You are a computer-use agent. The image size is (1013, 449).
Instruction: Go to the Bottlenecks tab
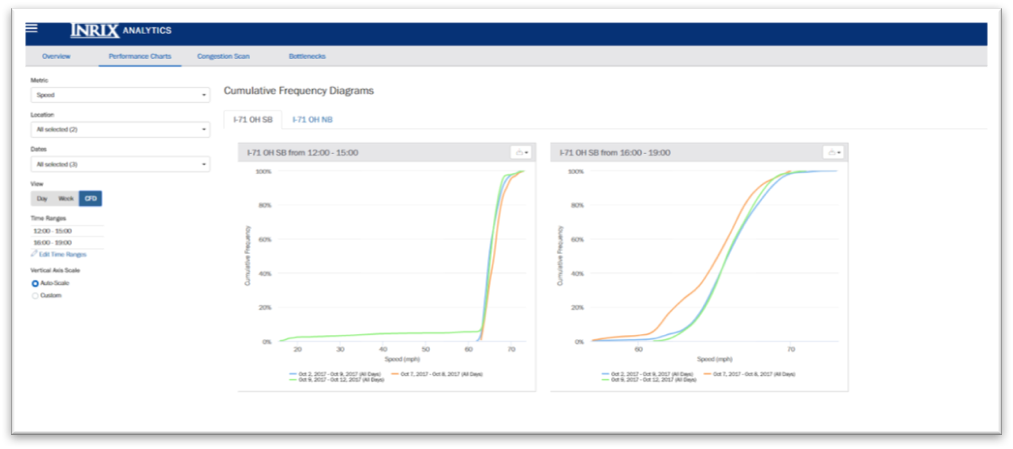307,56
